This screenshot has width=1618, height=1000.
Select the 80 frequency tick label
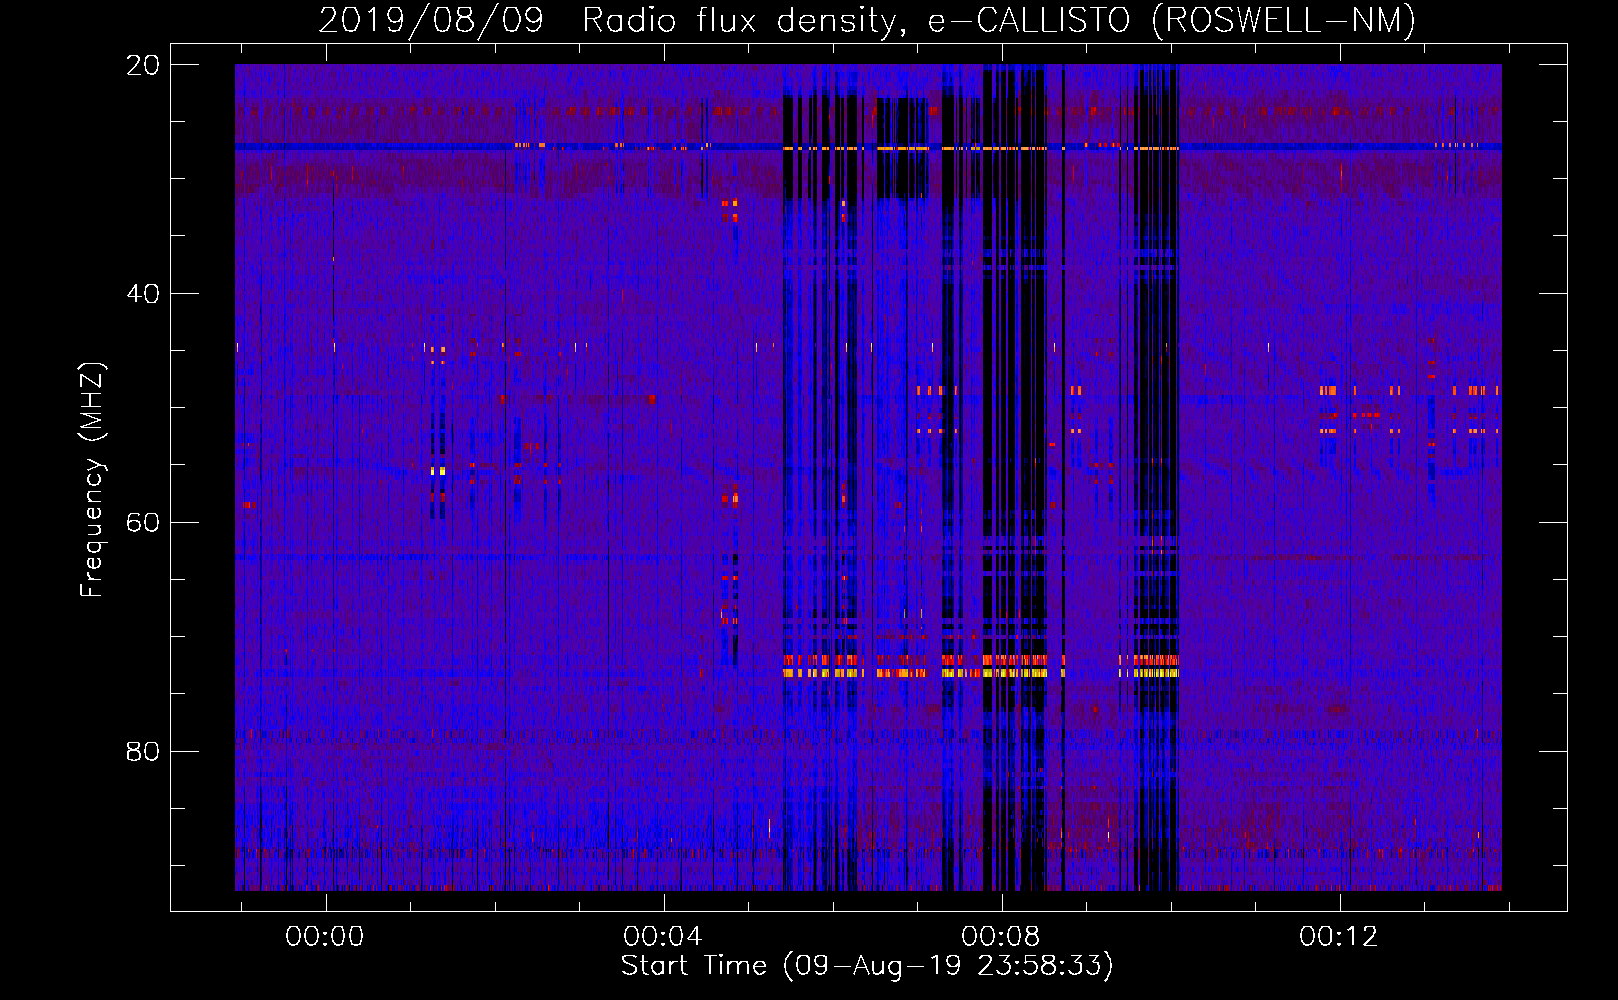[143, 751]
